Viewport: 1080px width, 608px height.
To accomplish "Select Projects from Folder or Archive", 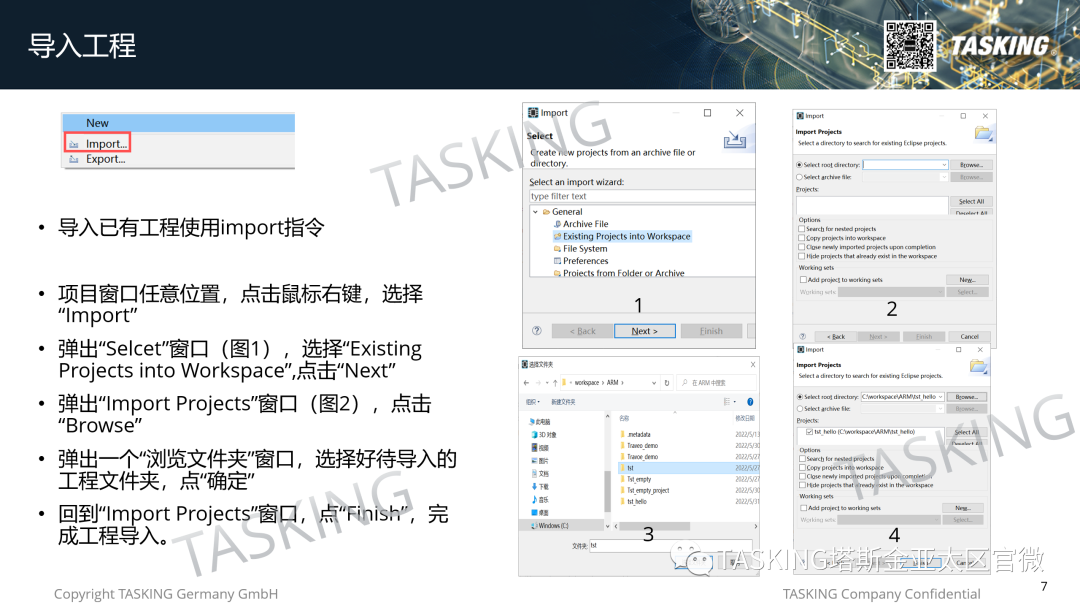I will click(619, 273).
